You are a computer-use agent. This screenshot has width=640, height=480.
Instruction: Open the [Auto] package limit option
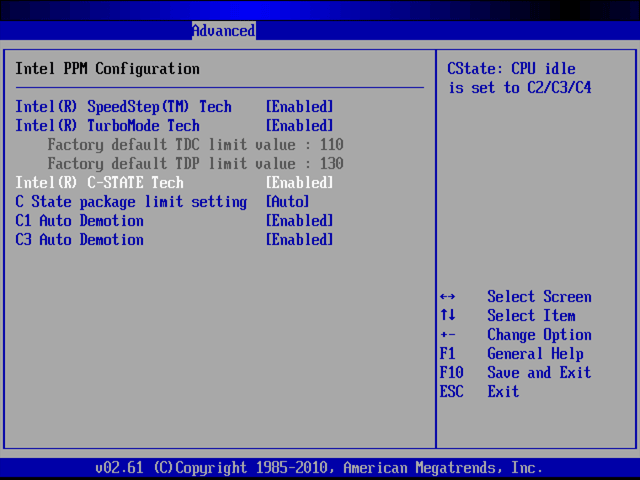tap(287, 202)
